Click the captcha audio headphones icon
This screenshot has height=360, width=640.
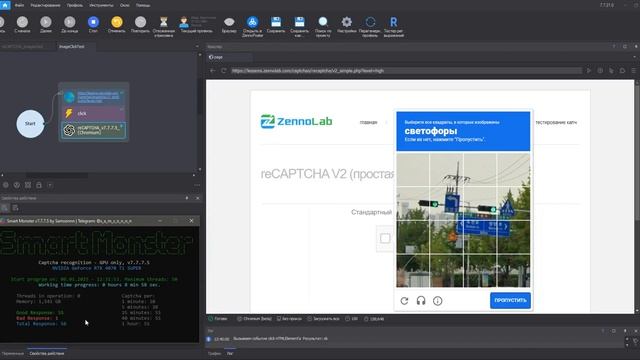tap(421, 301)
